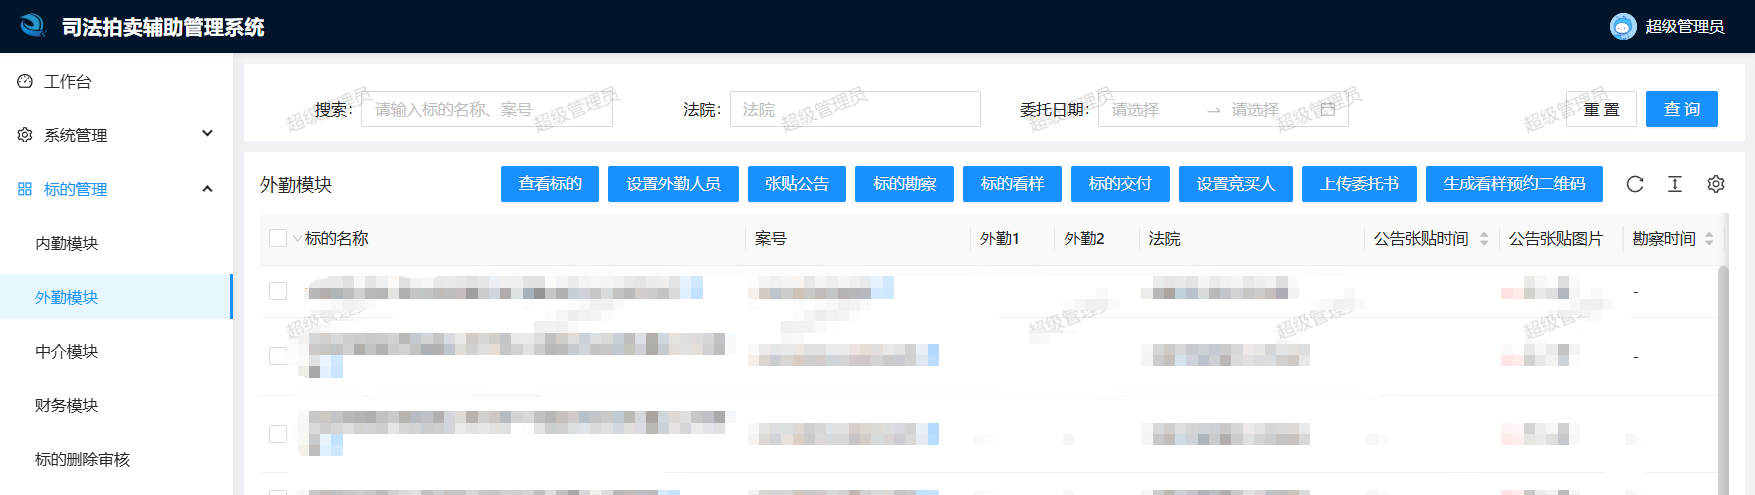Screen dimensions: 1755x495
Task: Toggle the select-all header checkbox
Action: tap(278, 238)
